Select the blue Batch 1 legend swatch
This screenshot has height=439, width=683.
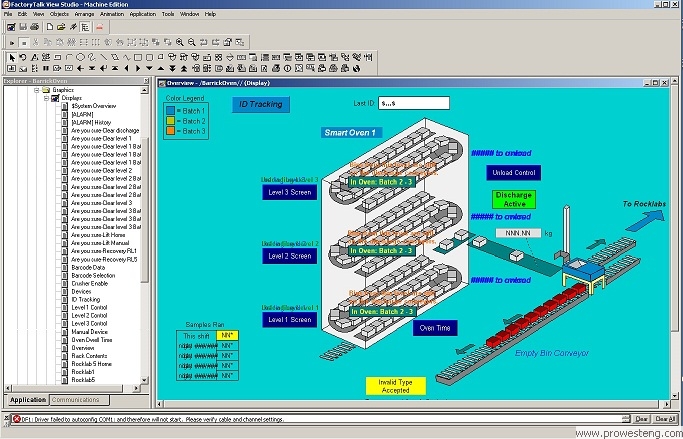tap(170, 111)
